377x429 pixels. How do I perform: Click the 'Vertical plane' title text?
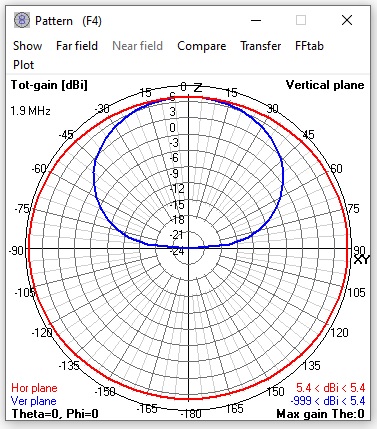tap(325, 85)
